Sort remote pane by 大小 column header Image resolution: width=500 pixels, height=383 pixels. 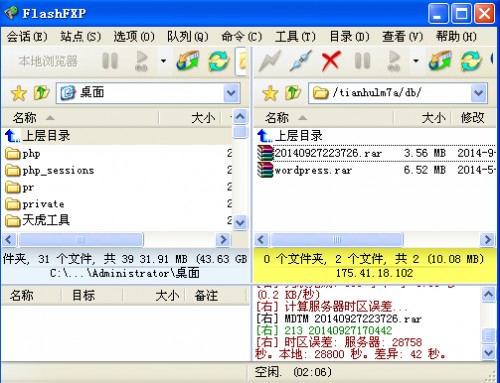(422, 118)
